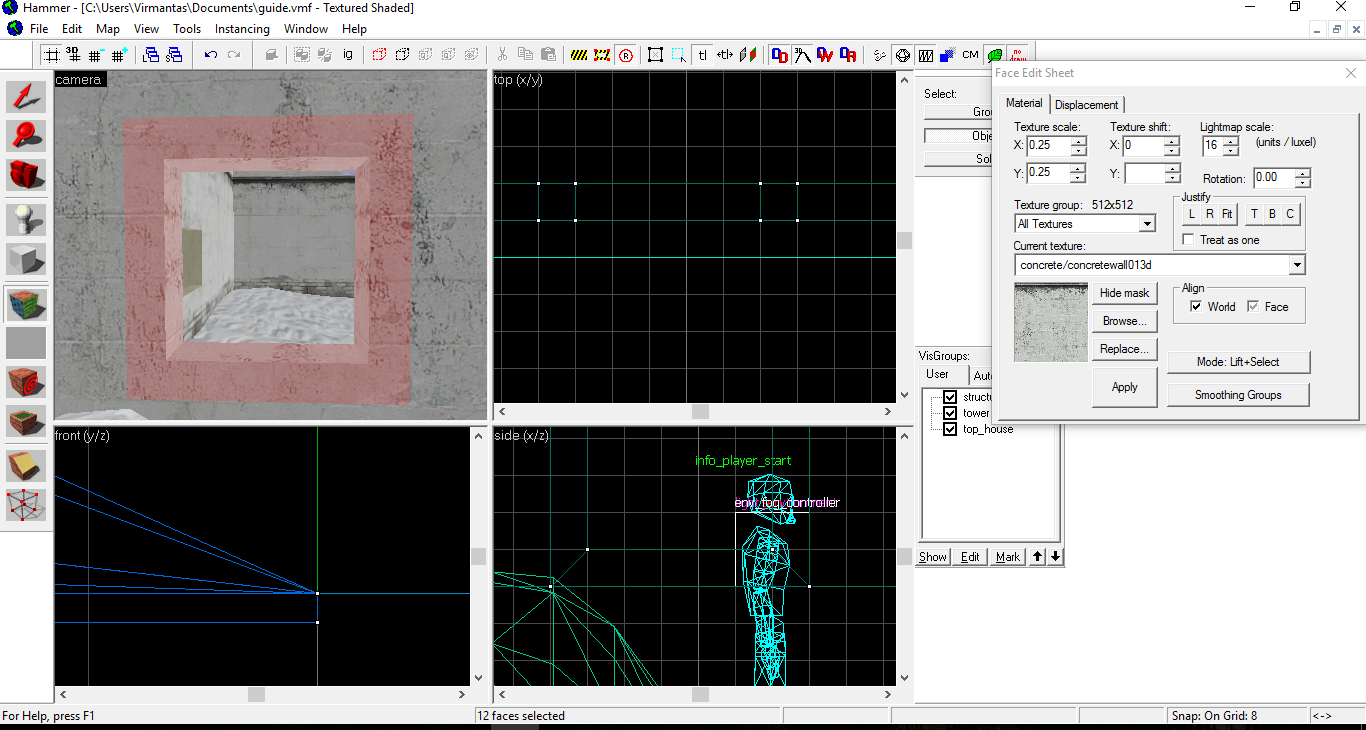Click the Undo toolbar icon

tap(210, 55)
